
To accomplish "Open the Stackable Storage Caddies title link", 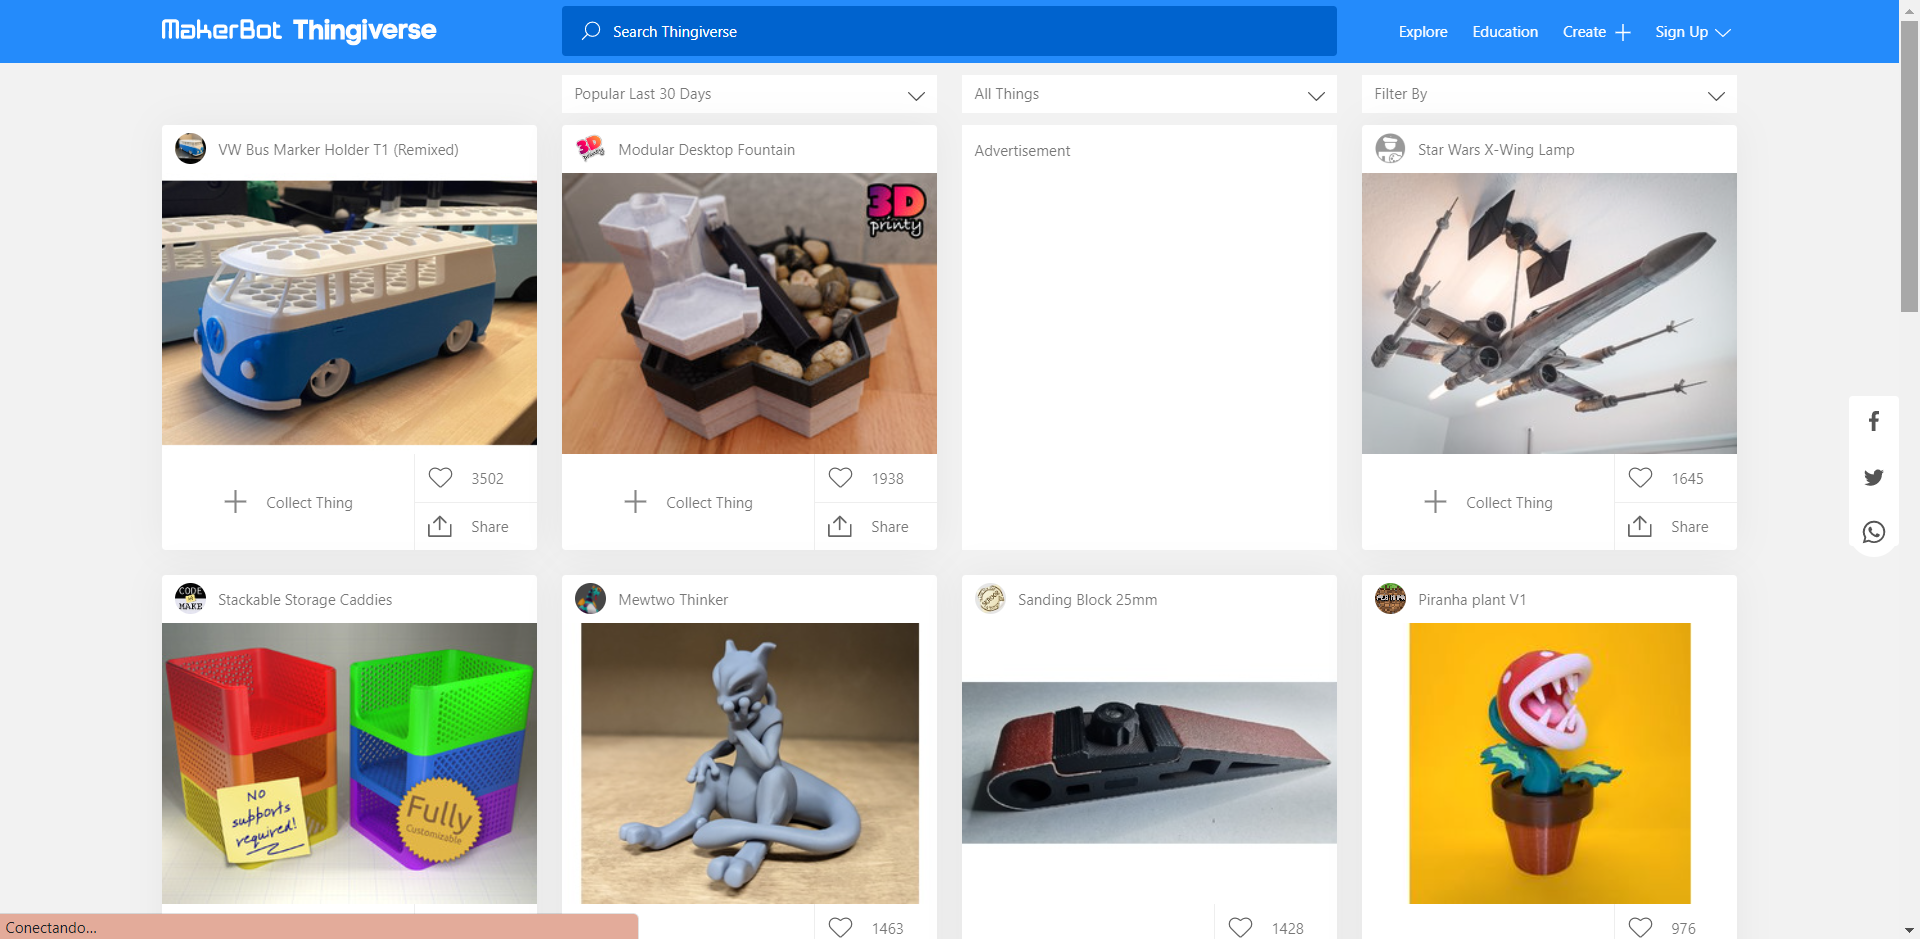I will point(305,600).
